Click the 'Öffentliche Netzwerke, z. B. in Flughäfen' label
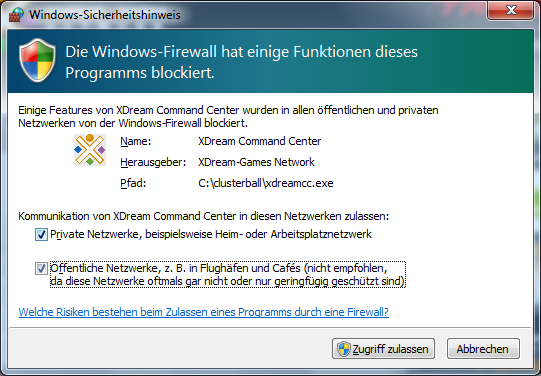 [228, 275]
